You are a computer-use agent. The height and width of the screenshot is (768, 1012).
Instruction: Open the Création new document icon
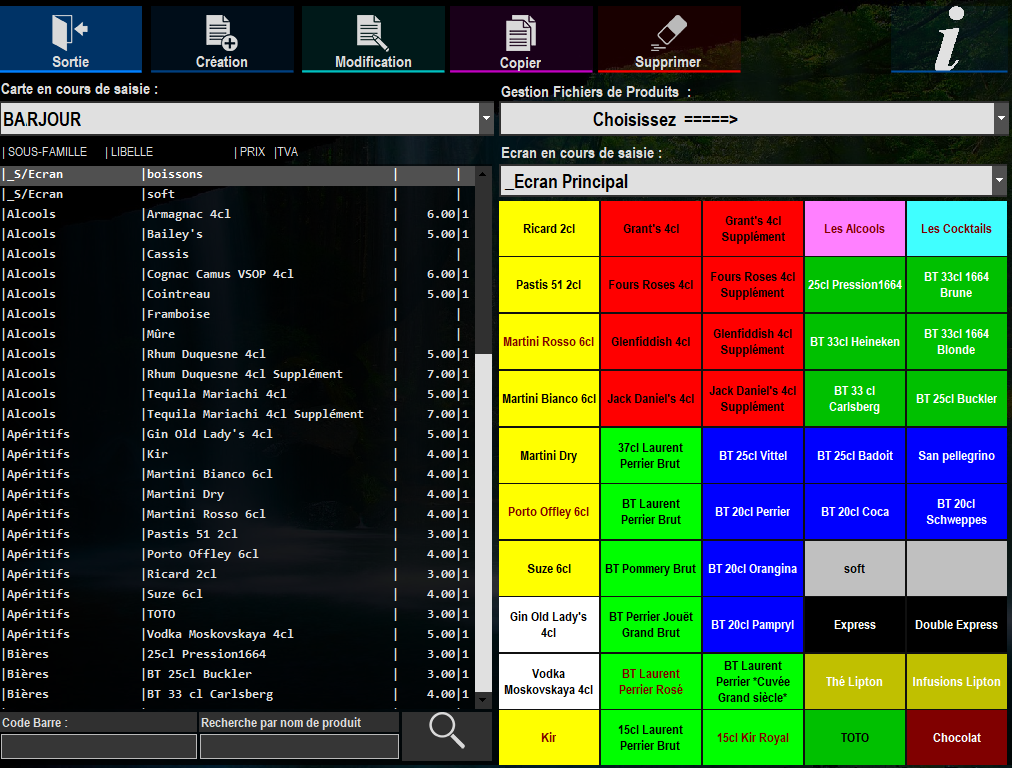point(221,32)
